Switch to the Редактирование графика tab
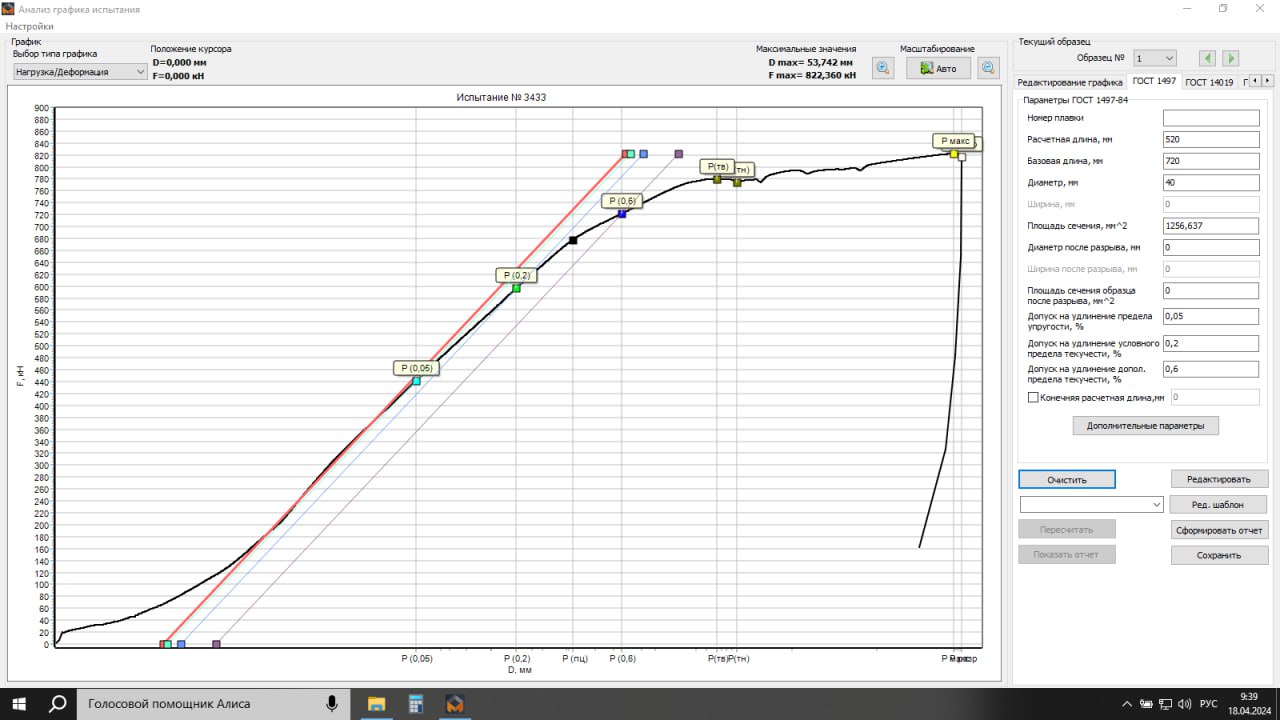The image size is (1280, 720). 1070,82
